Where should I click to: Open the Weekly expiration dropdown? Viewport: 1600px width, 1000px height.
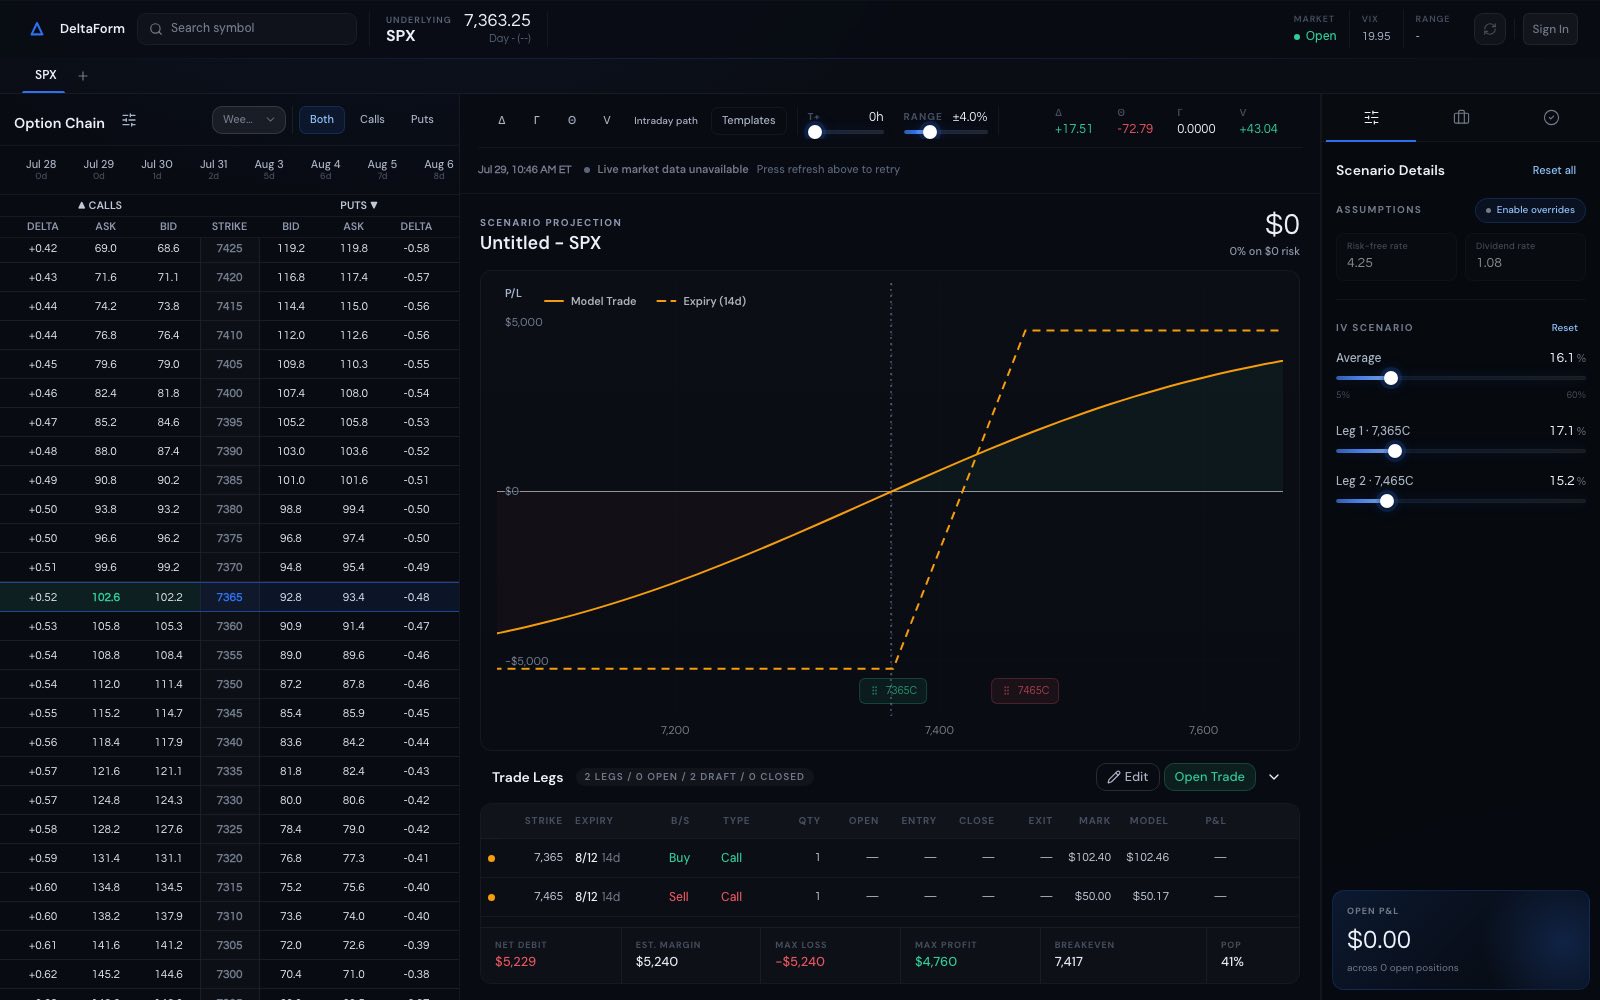(248, 119)
